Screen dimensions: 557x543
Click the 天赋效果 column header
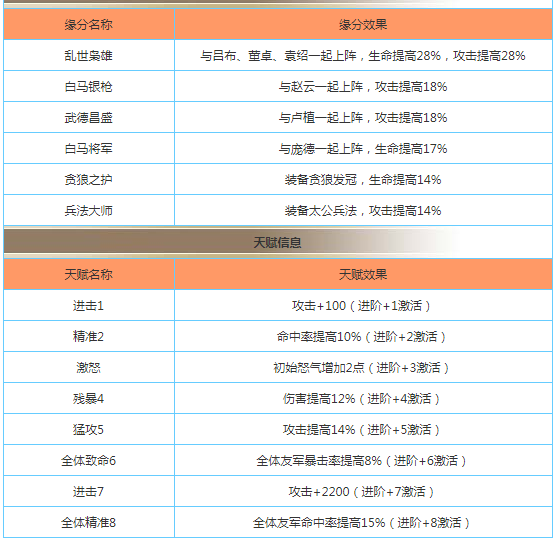363,274
